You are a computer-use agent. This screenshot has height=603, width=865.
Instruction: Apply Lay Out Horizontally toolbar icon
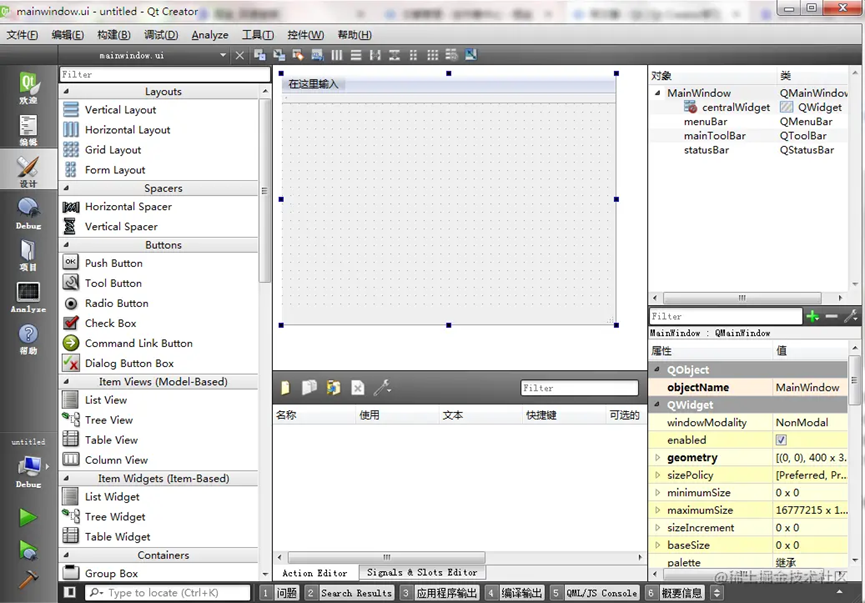click(x=337, y=55)
